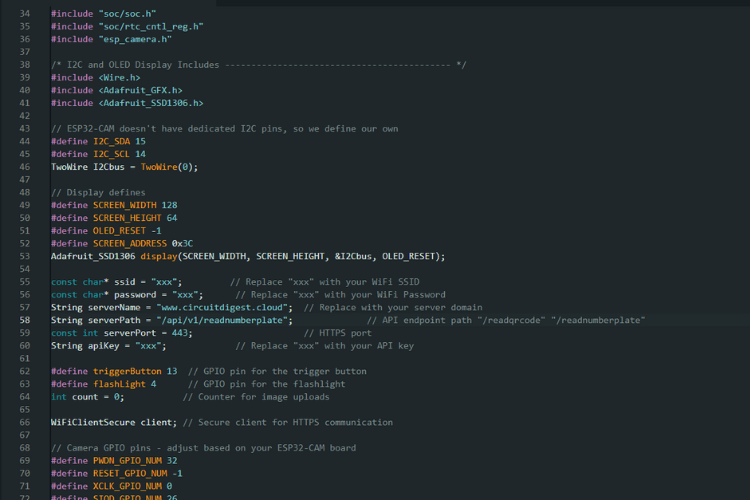Click the #include <Adafruit_GFX.h> line
This screenshot has width=750, height=500.
[x=117, y=90]
